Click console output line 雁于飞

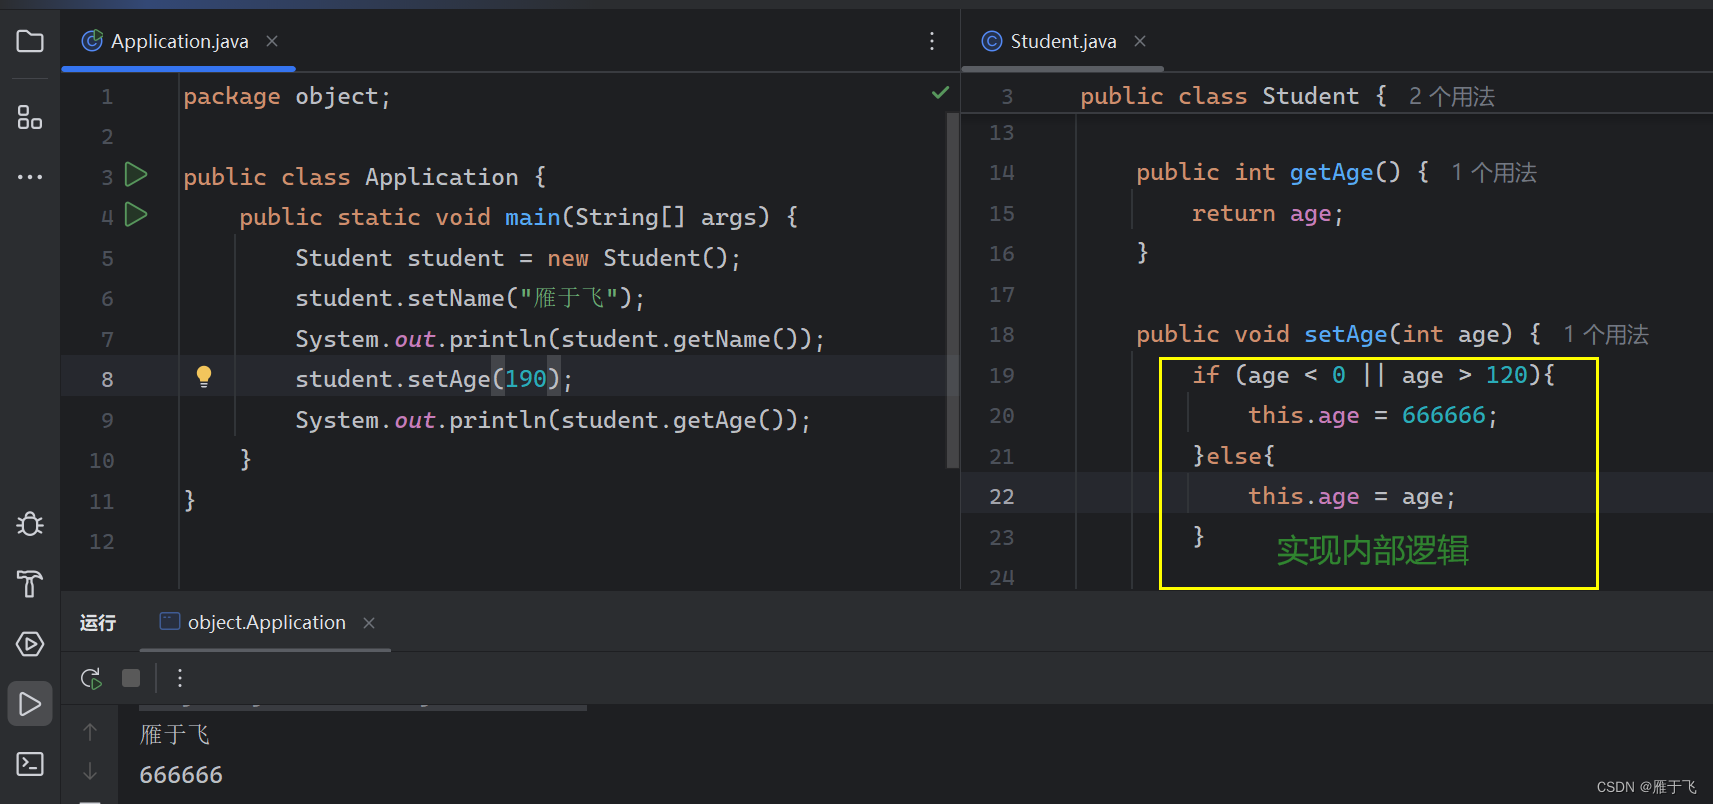pos(175,735)
